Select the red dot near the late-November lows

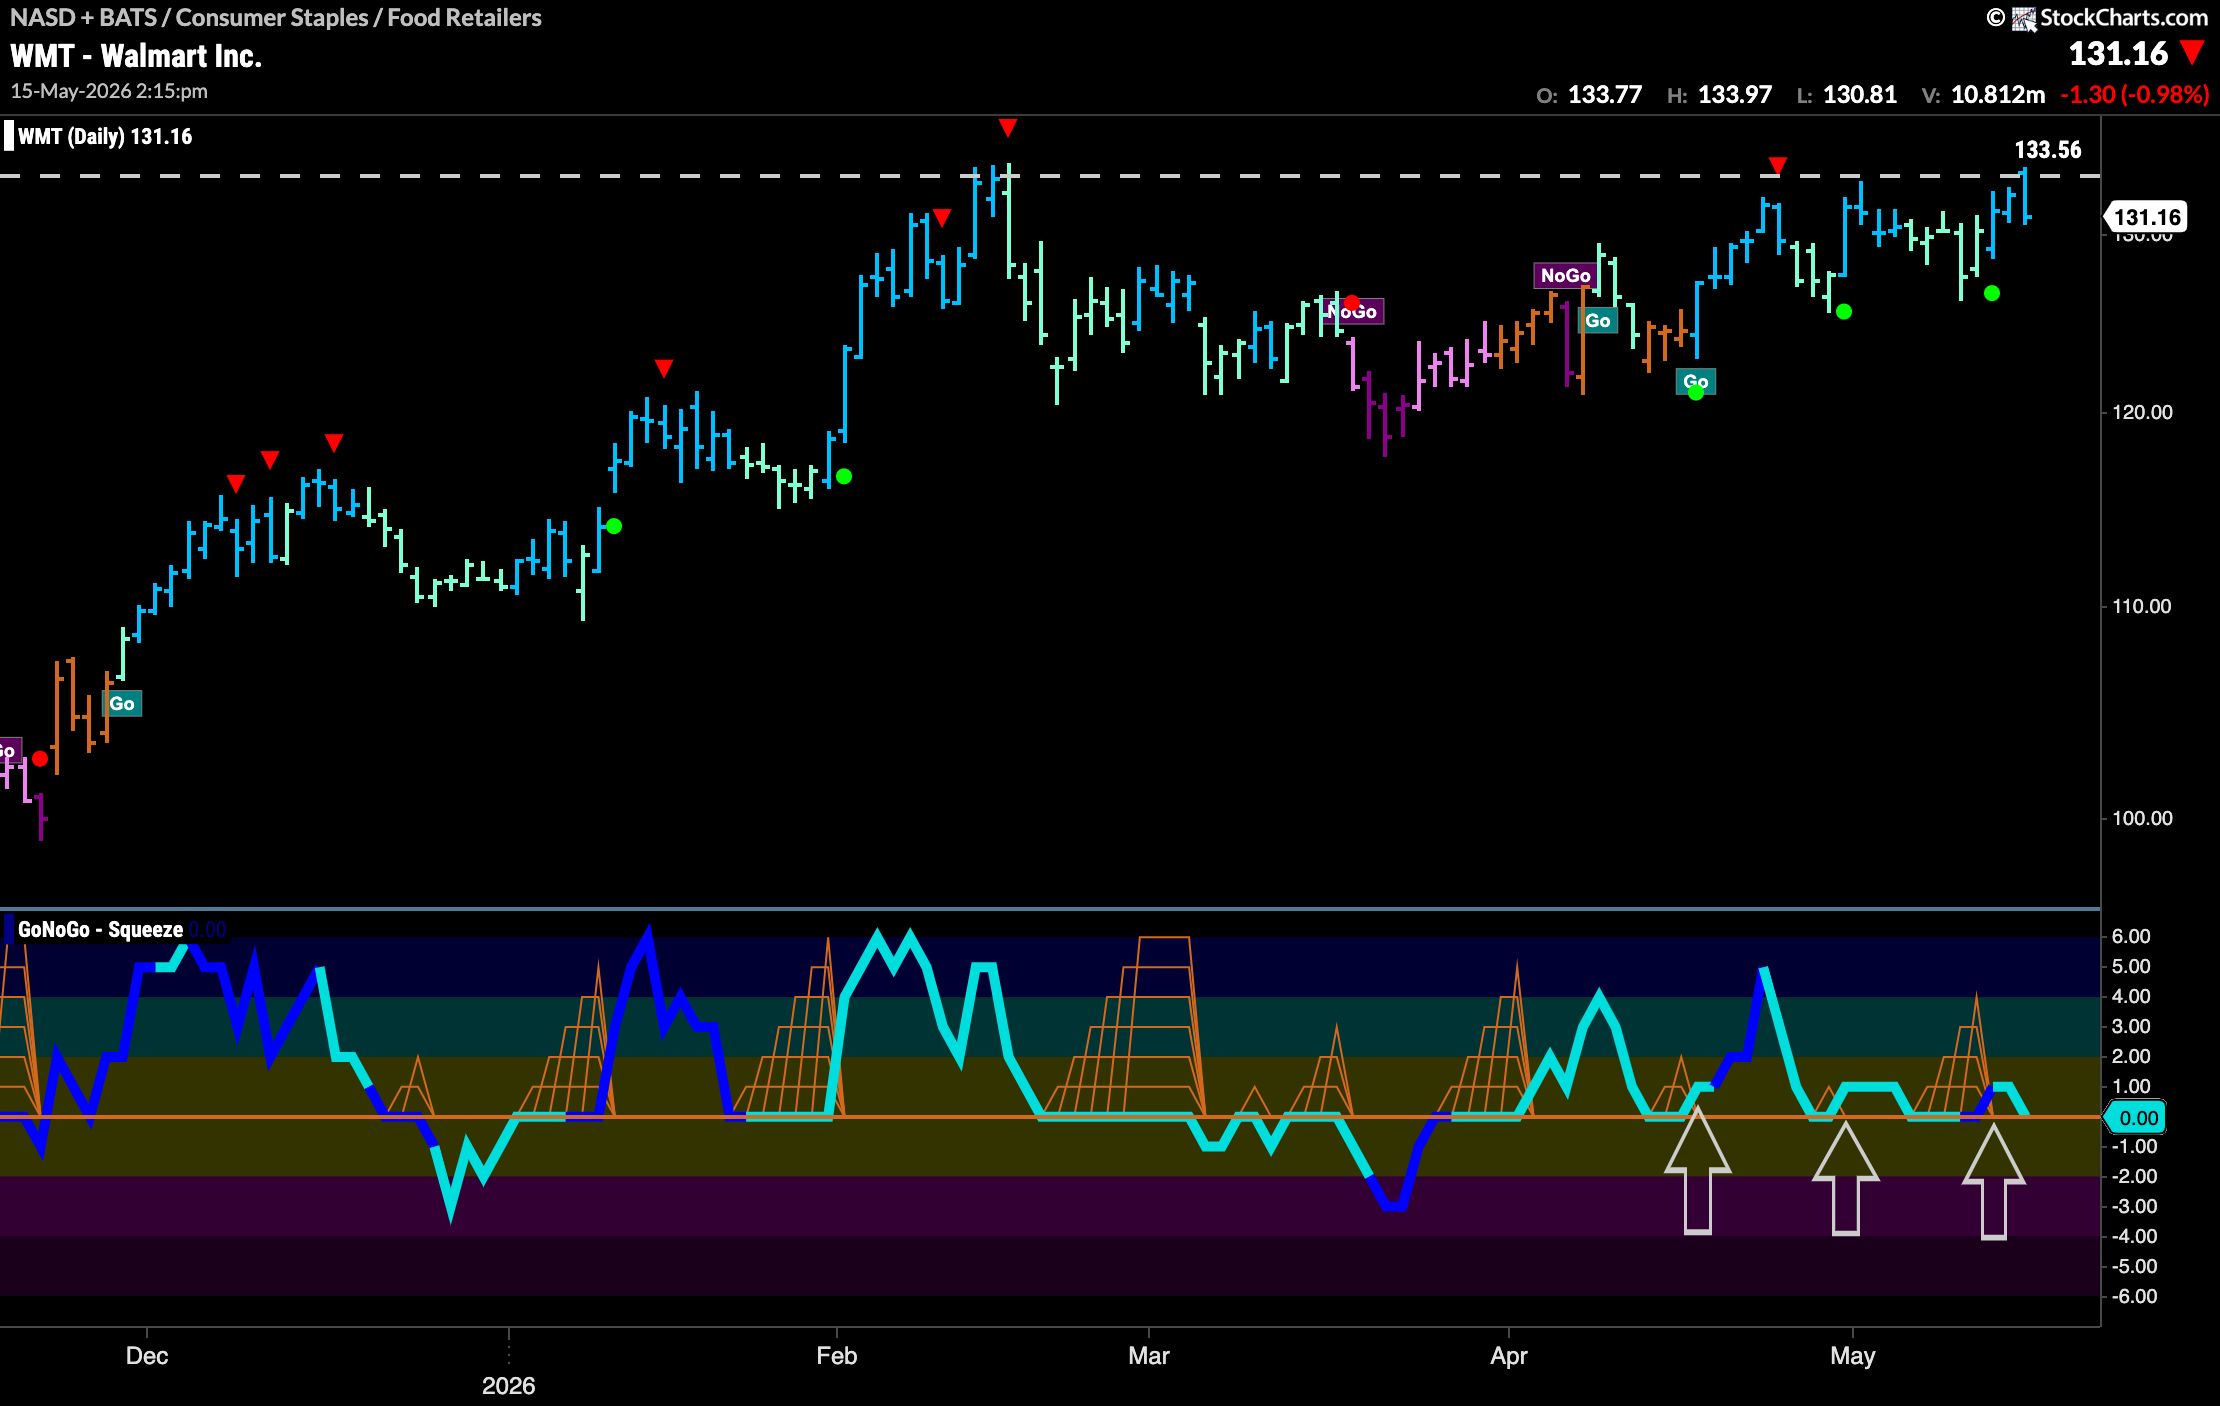[x=40, y=759]
